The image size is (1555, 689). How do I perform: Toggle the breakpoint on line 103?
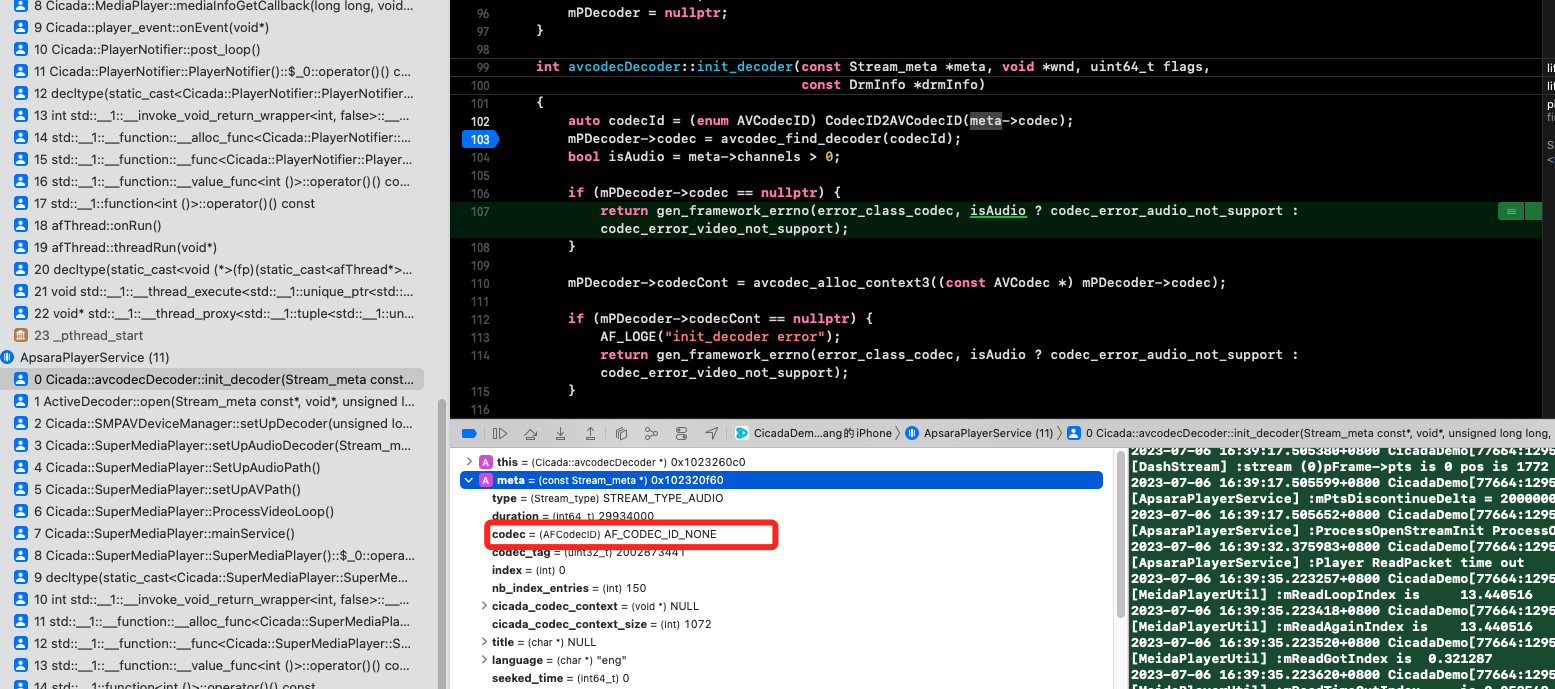point(479,139)
